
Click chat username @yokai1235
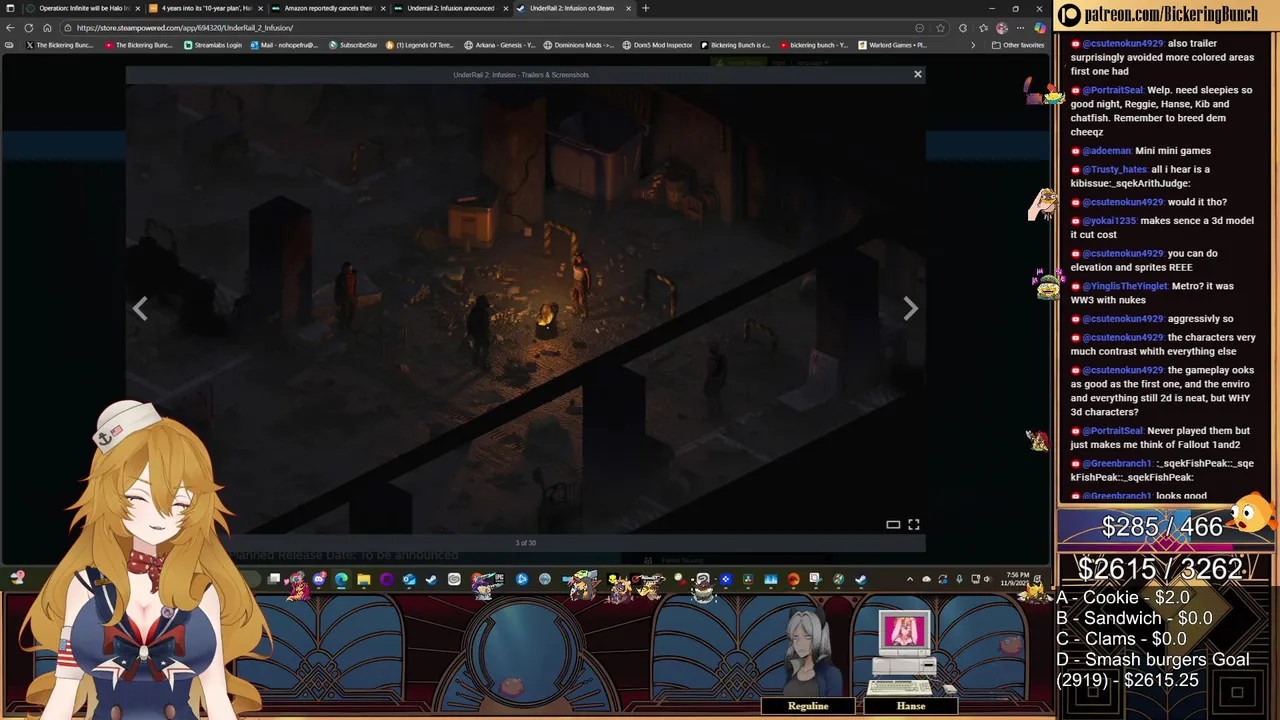(x=1109, y=221)
